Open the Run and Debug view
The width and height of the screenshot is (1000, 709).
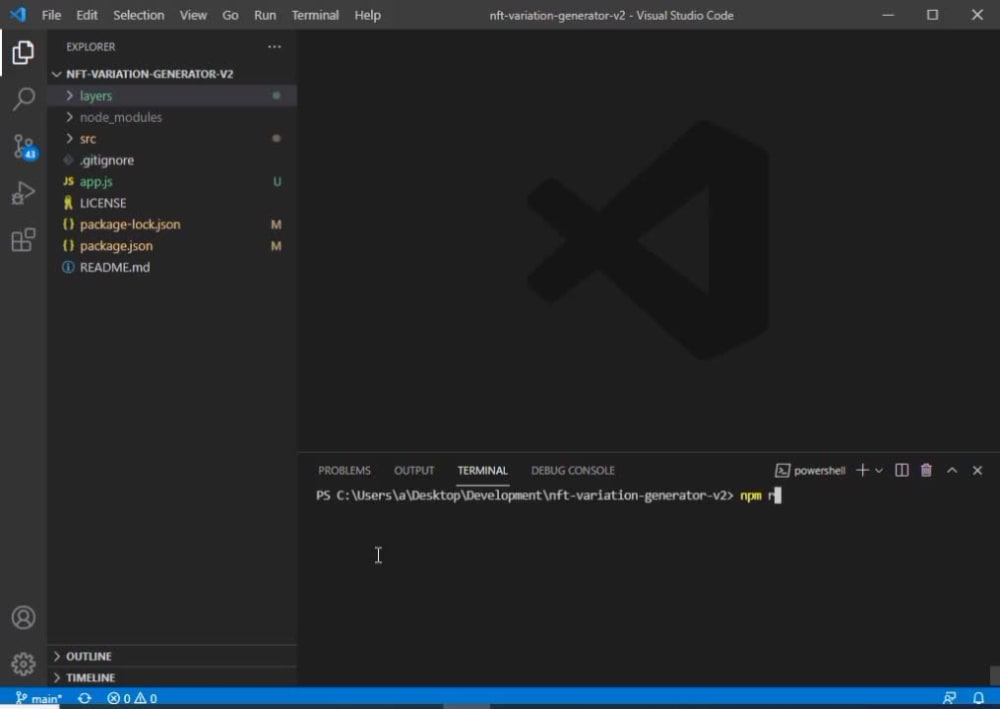point(23,193)
